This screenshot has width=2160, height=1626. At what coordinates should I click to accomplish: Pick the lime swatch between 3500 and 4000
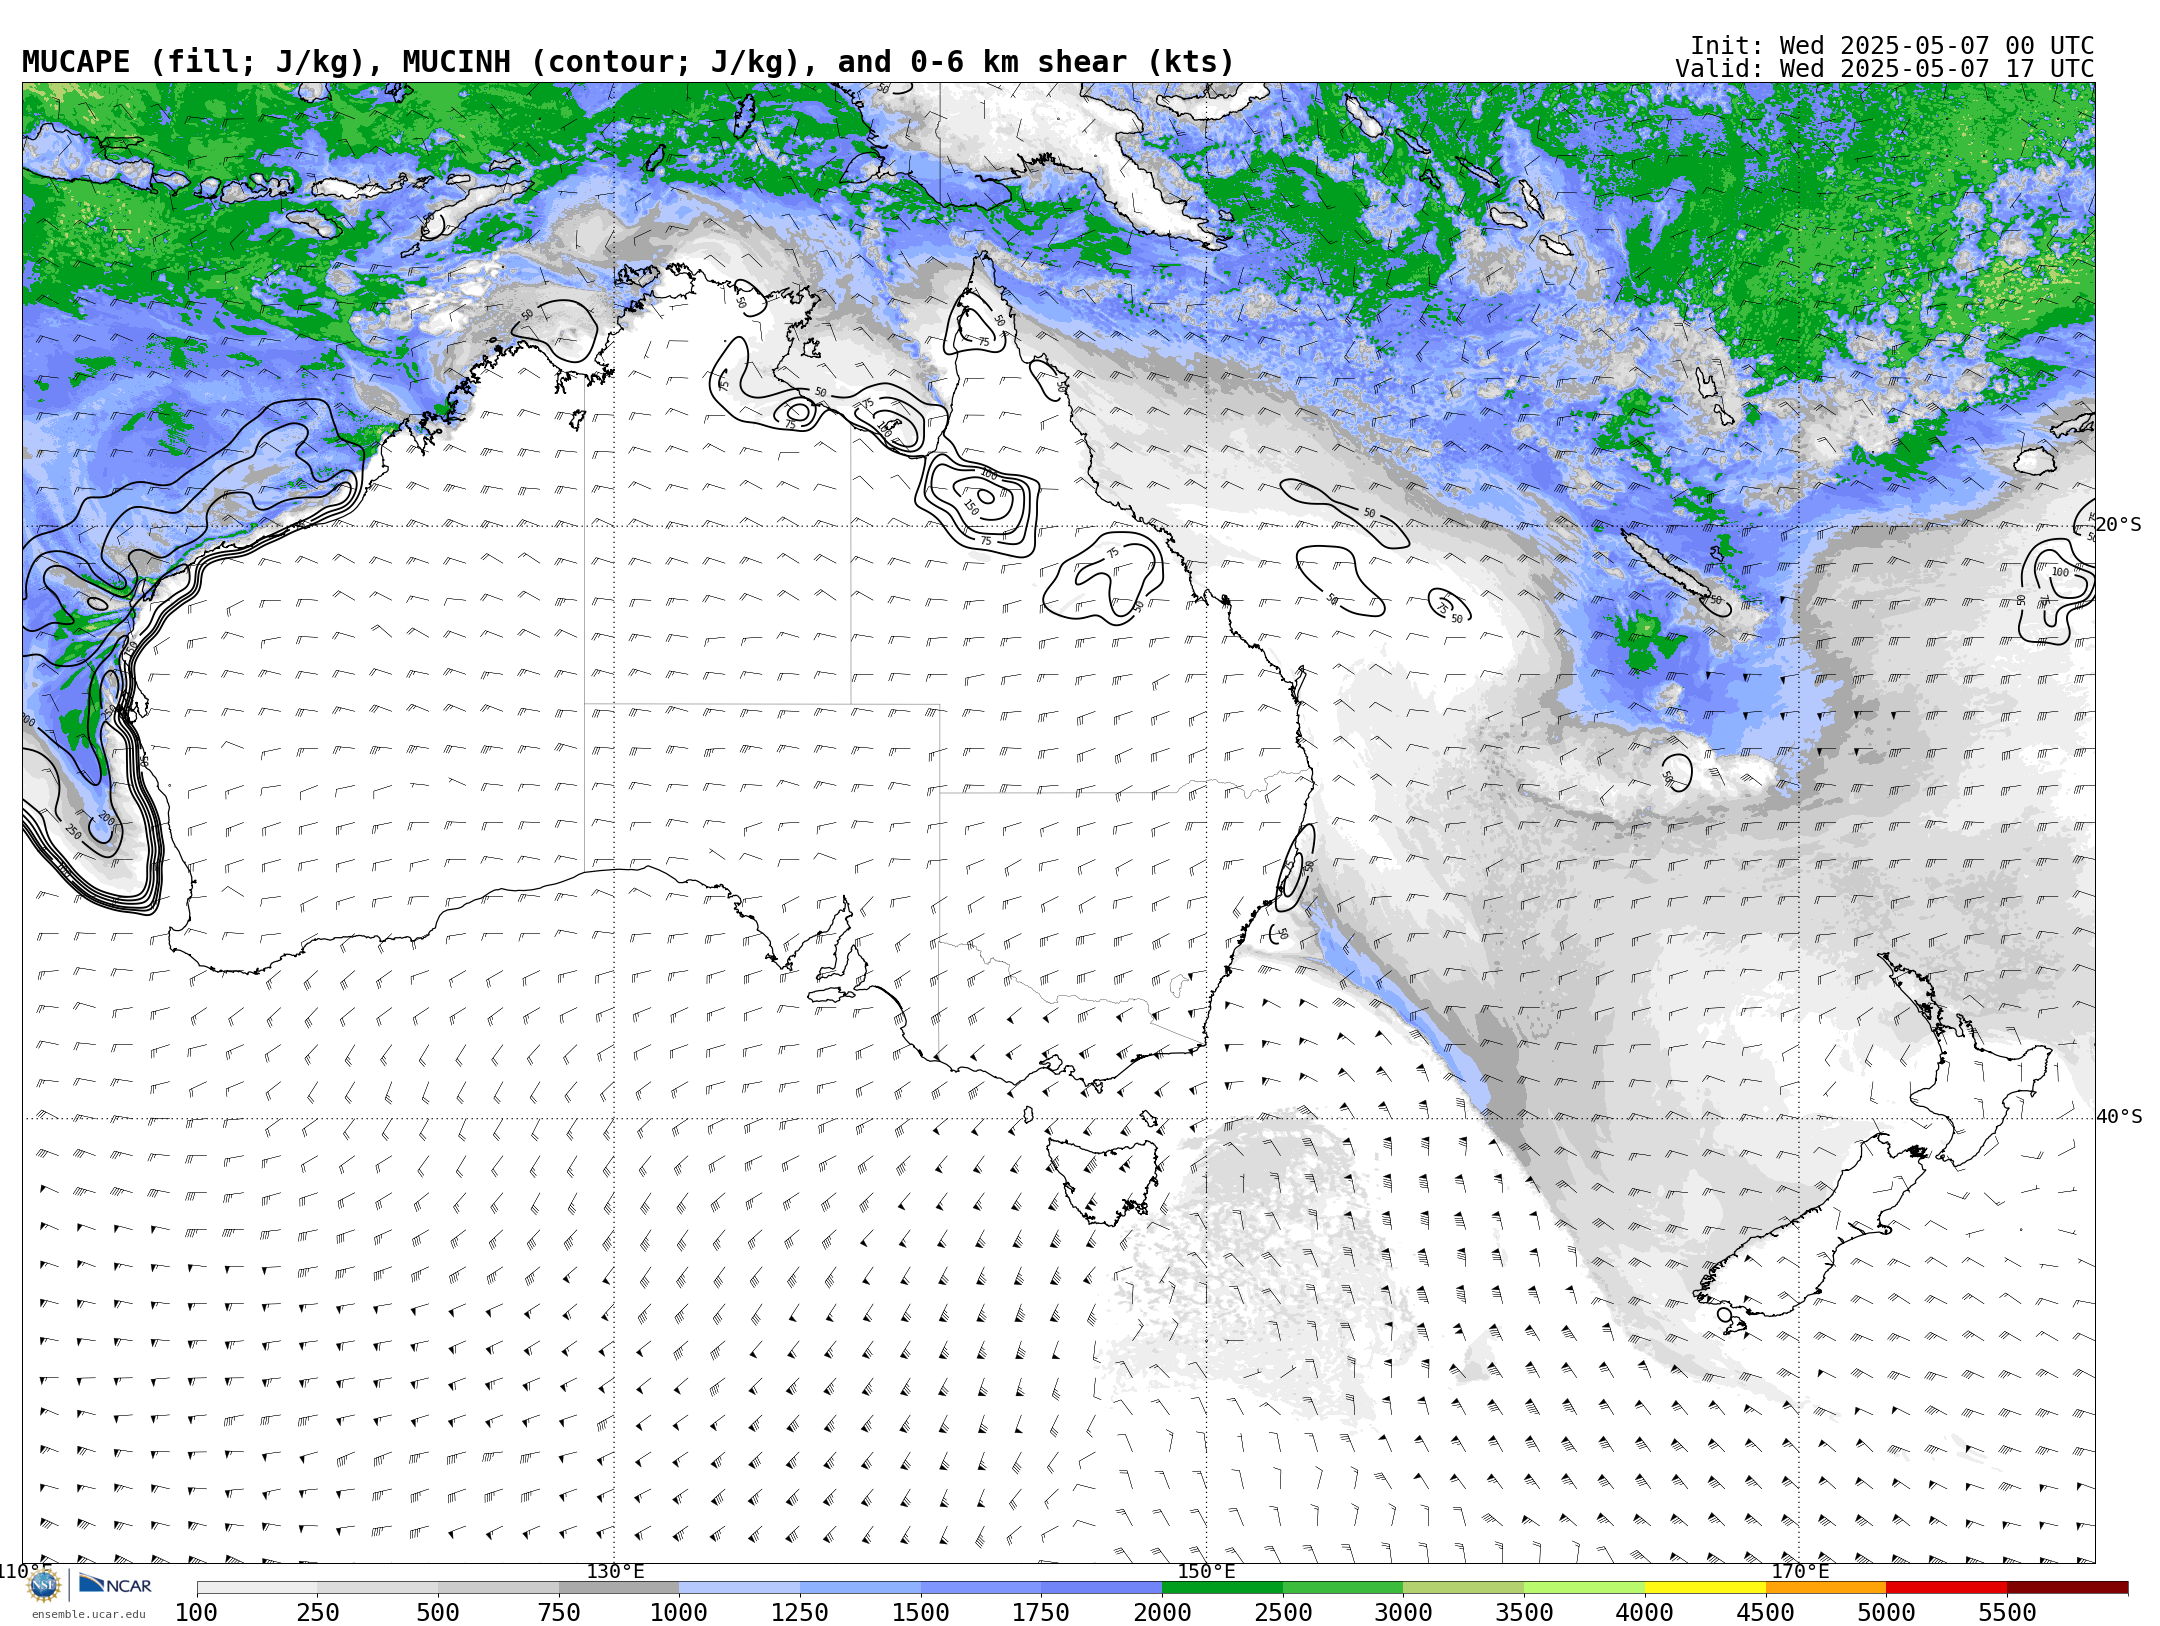tap(1584, 1588)
